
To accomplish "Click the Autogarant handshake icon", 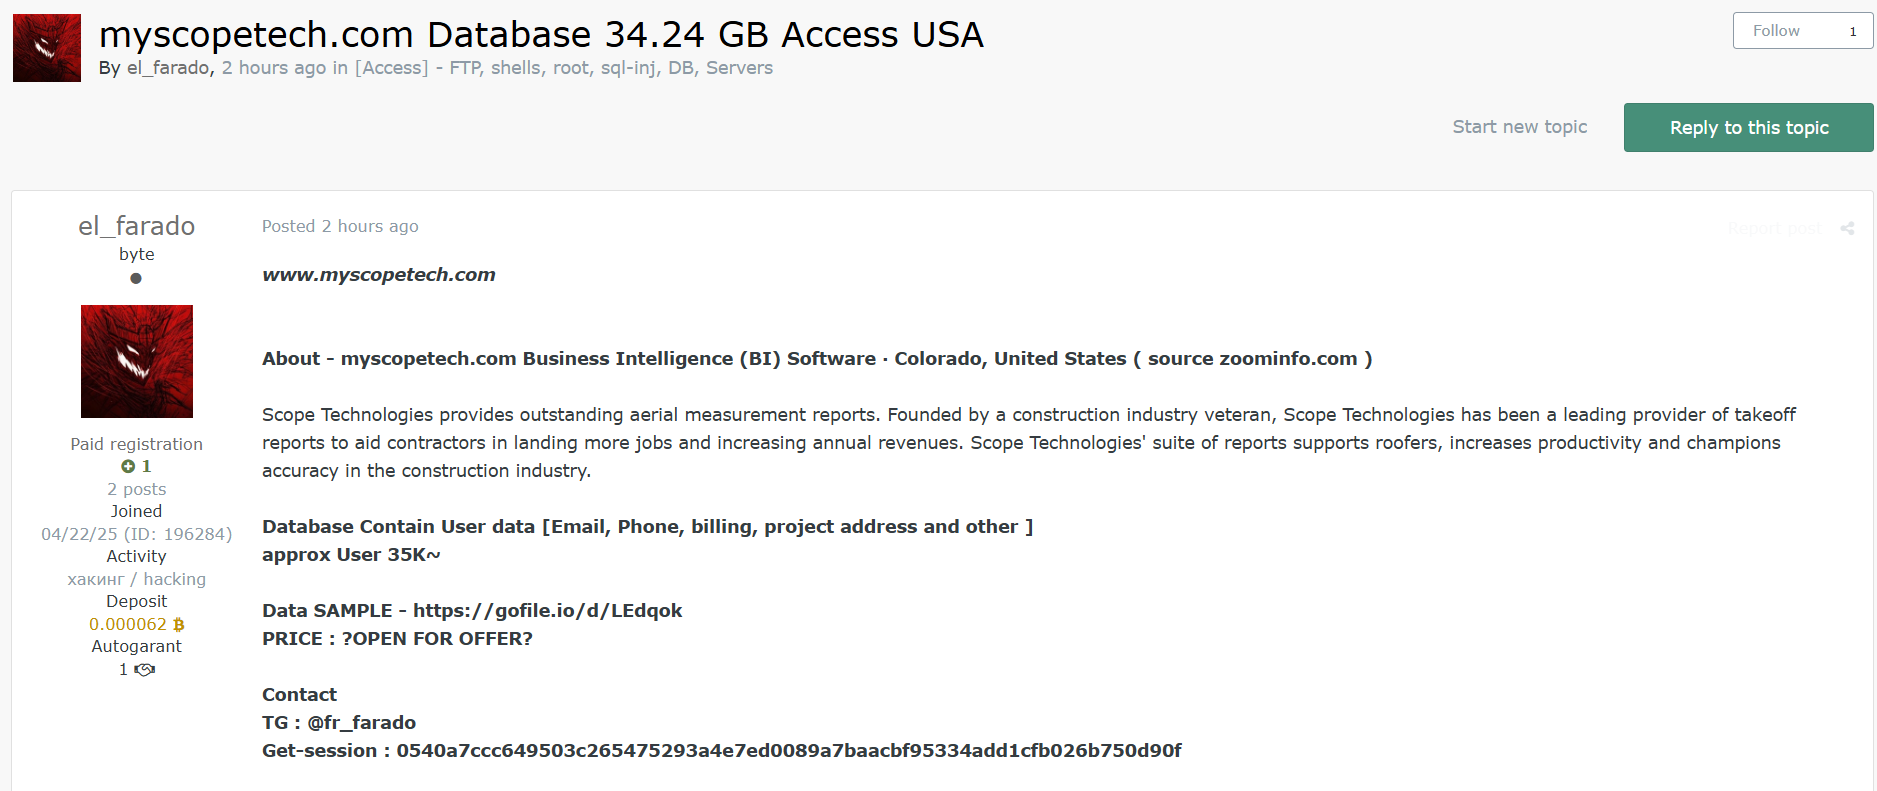I will click(145, 669).
